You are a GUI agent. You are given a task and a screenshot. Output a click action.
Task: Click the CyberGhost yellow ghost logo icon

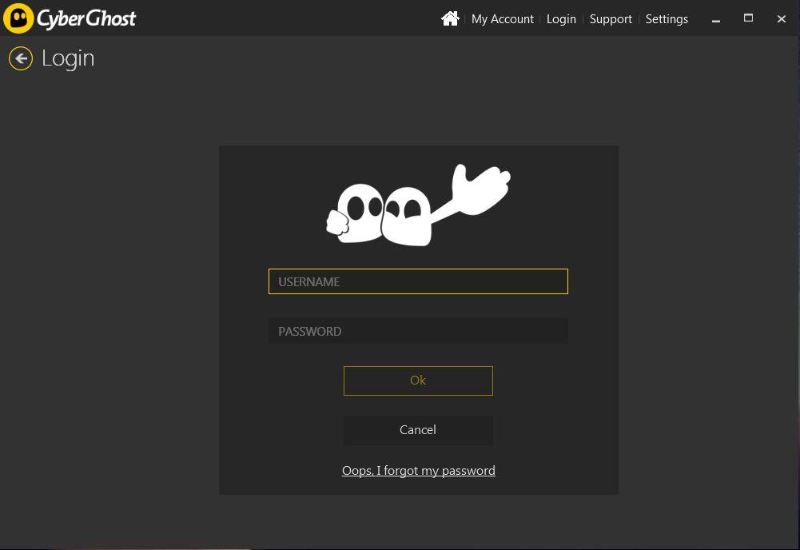[x=18, y=18]
